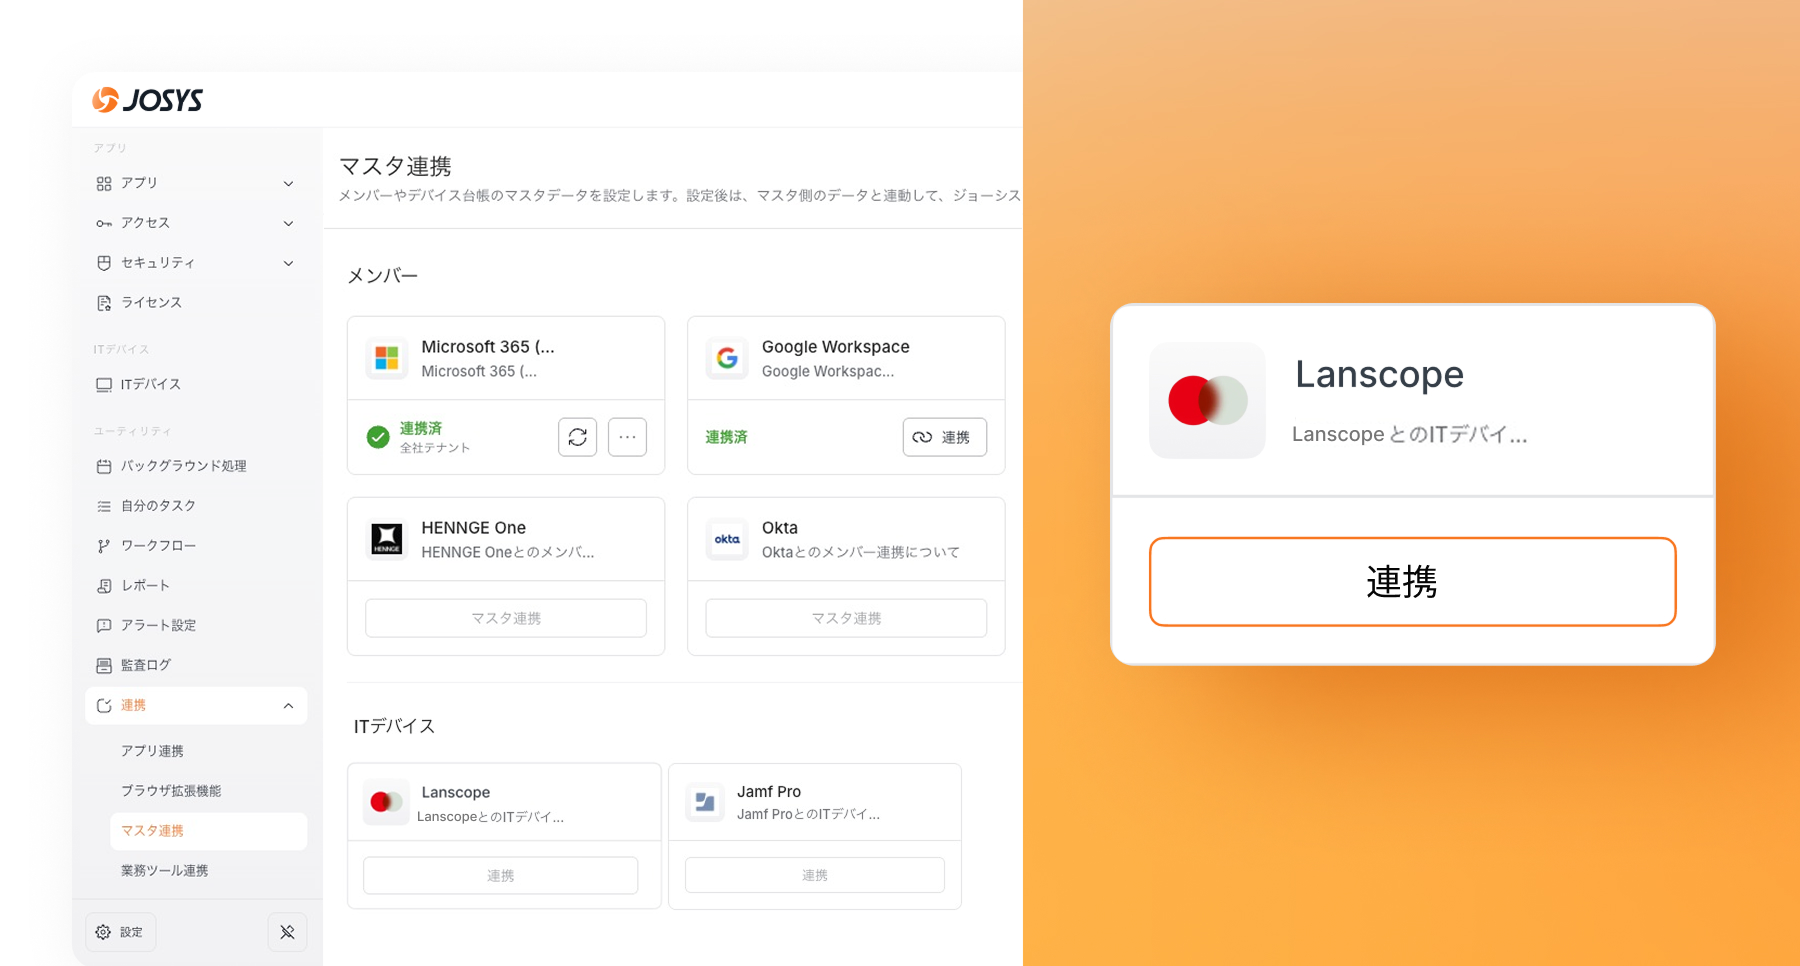Open アプリ連携 submenu item
This screenshot has width=1800, height=966.
pos(152,751)
